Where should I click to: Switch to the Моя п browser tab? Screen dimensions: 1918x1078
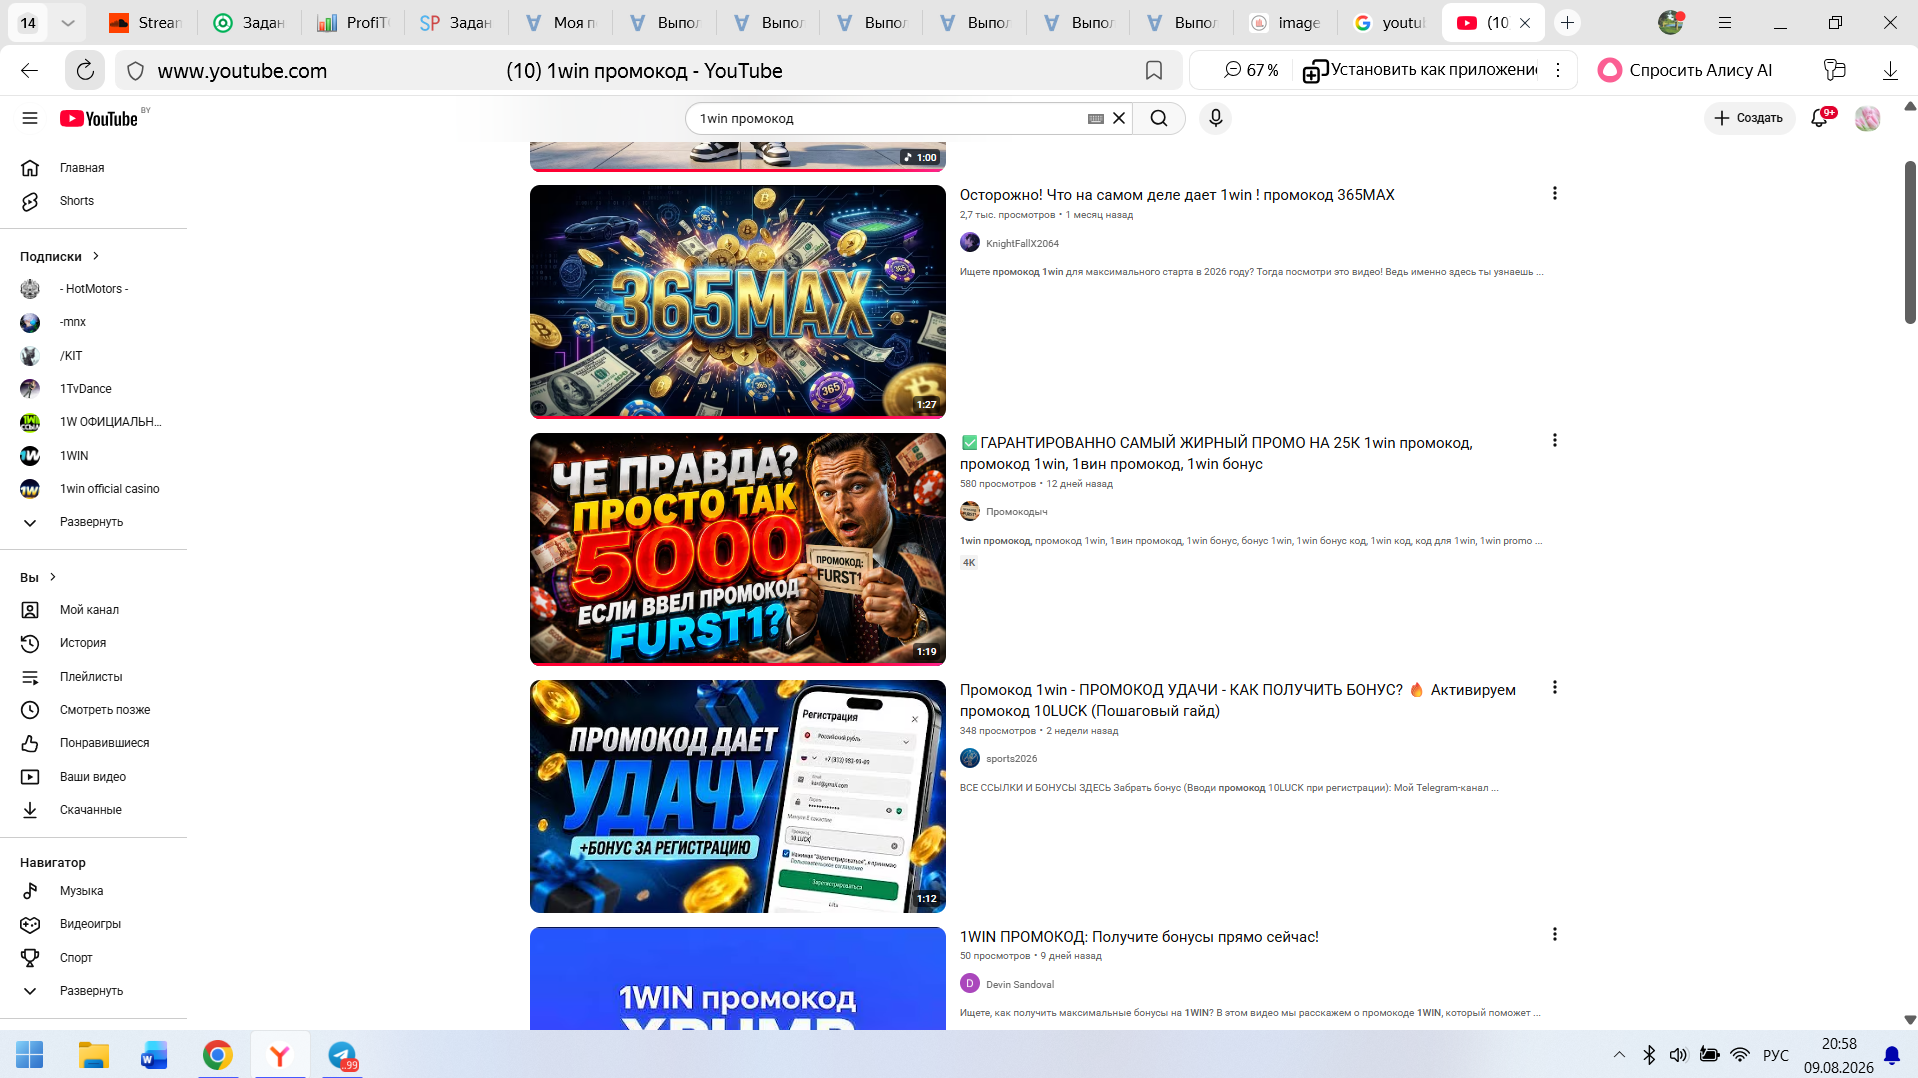[x=561, y=22]
